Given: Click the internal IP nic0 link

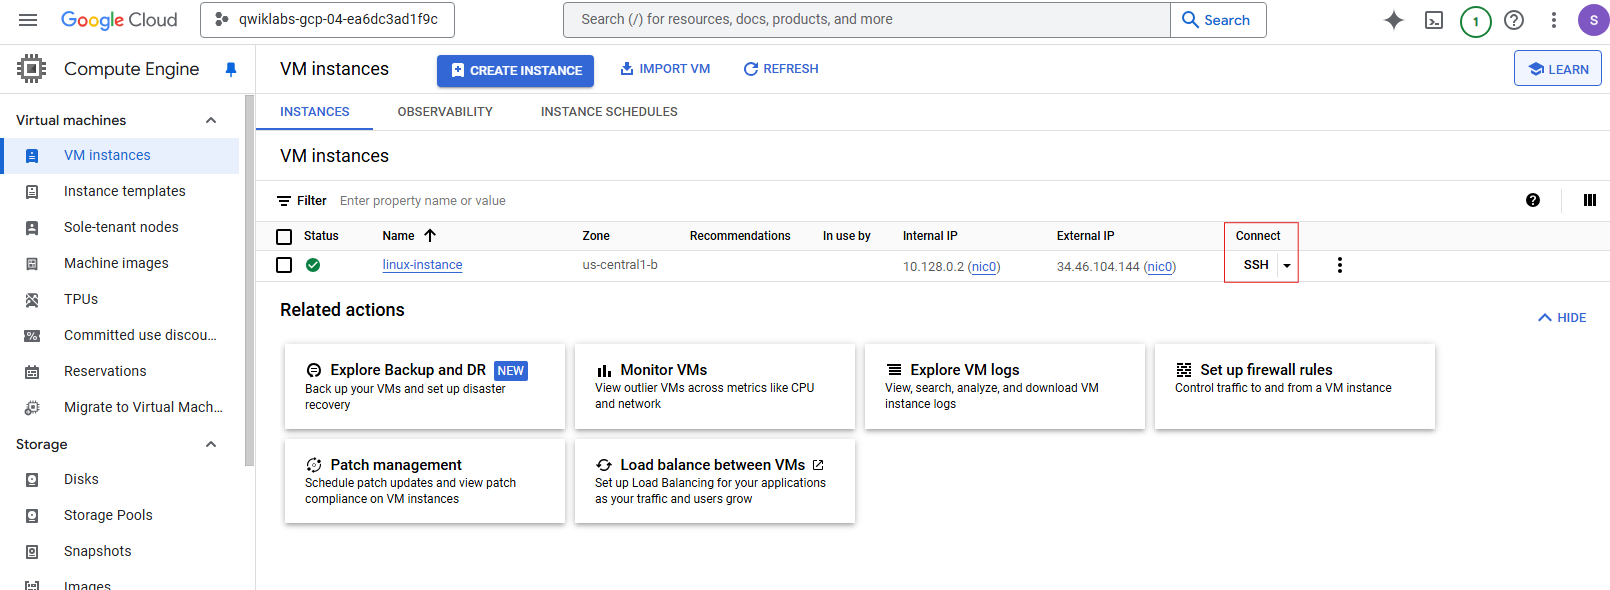Looking at the screenshot, I should coord(984,267).
